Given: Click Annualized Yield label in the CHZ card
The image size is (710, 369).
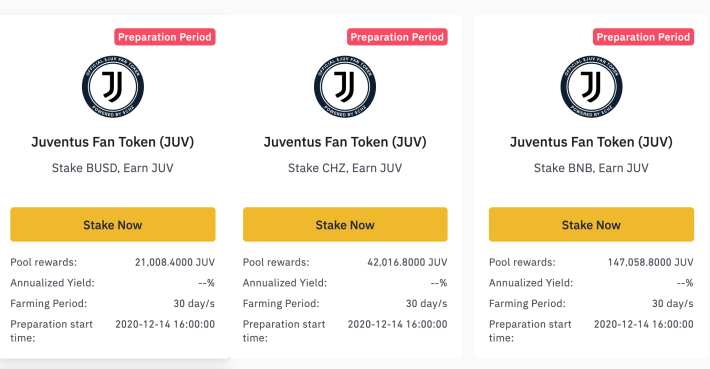Looking at the screenshot, I should click(285, 283).
